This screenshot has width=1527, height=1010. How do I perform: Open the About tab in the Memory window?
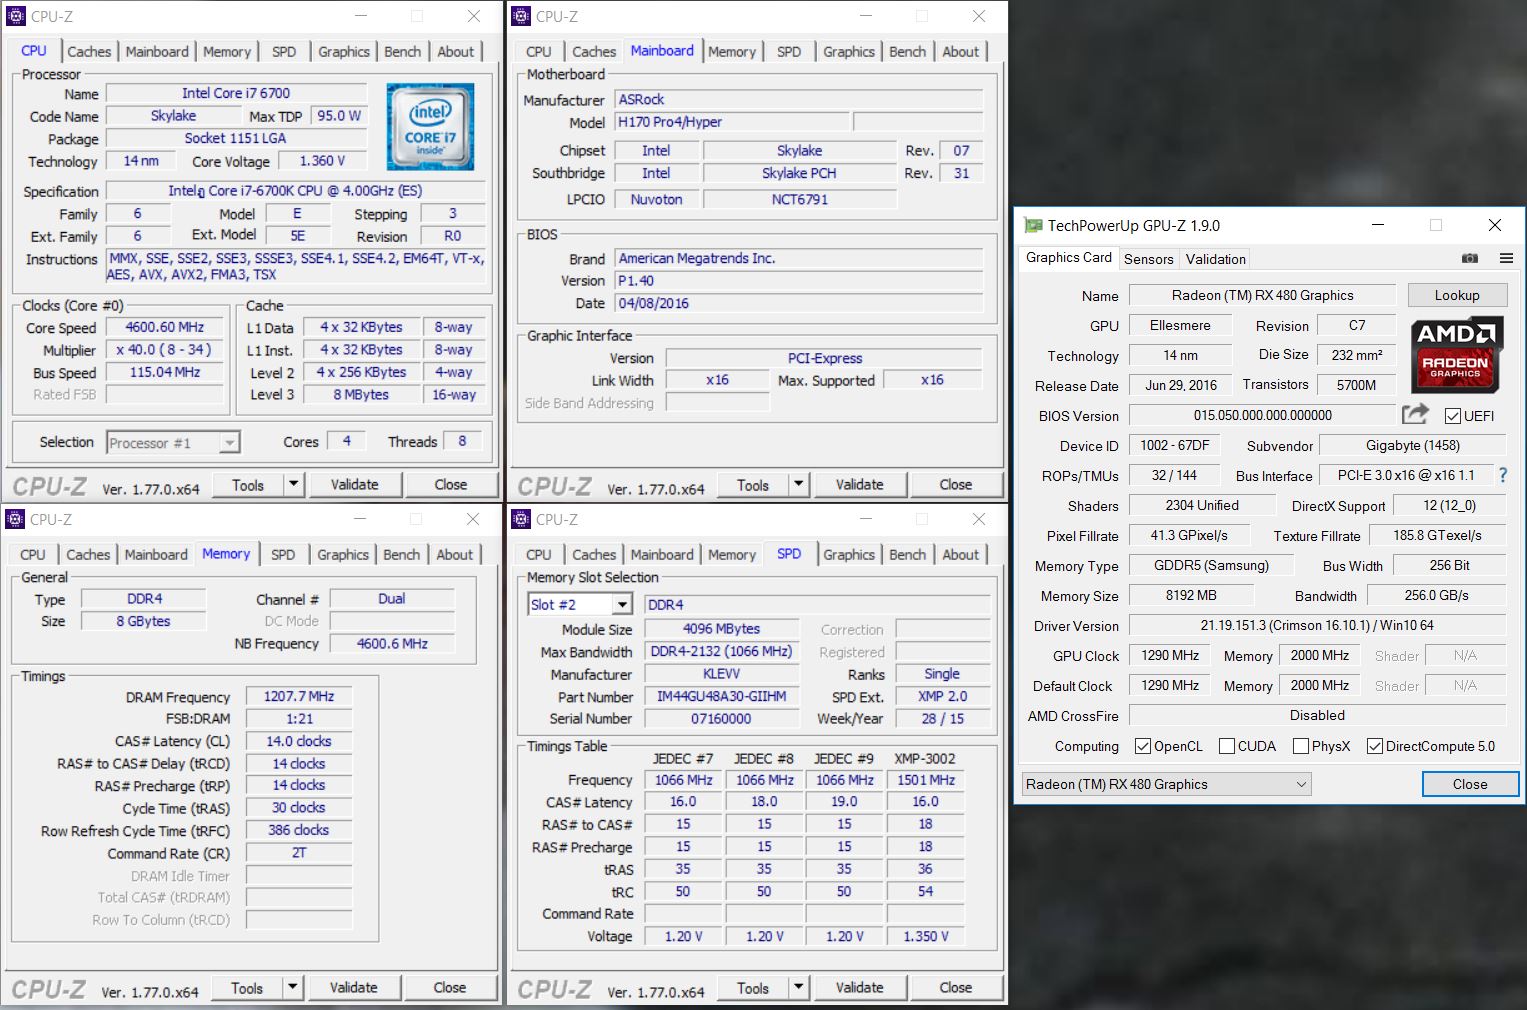(x=455, y=554)
